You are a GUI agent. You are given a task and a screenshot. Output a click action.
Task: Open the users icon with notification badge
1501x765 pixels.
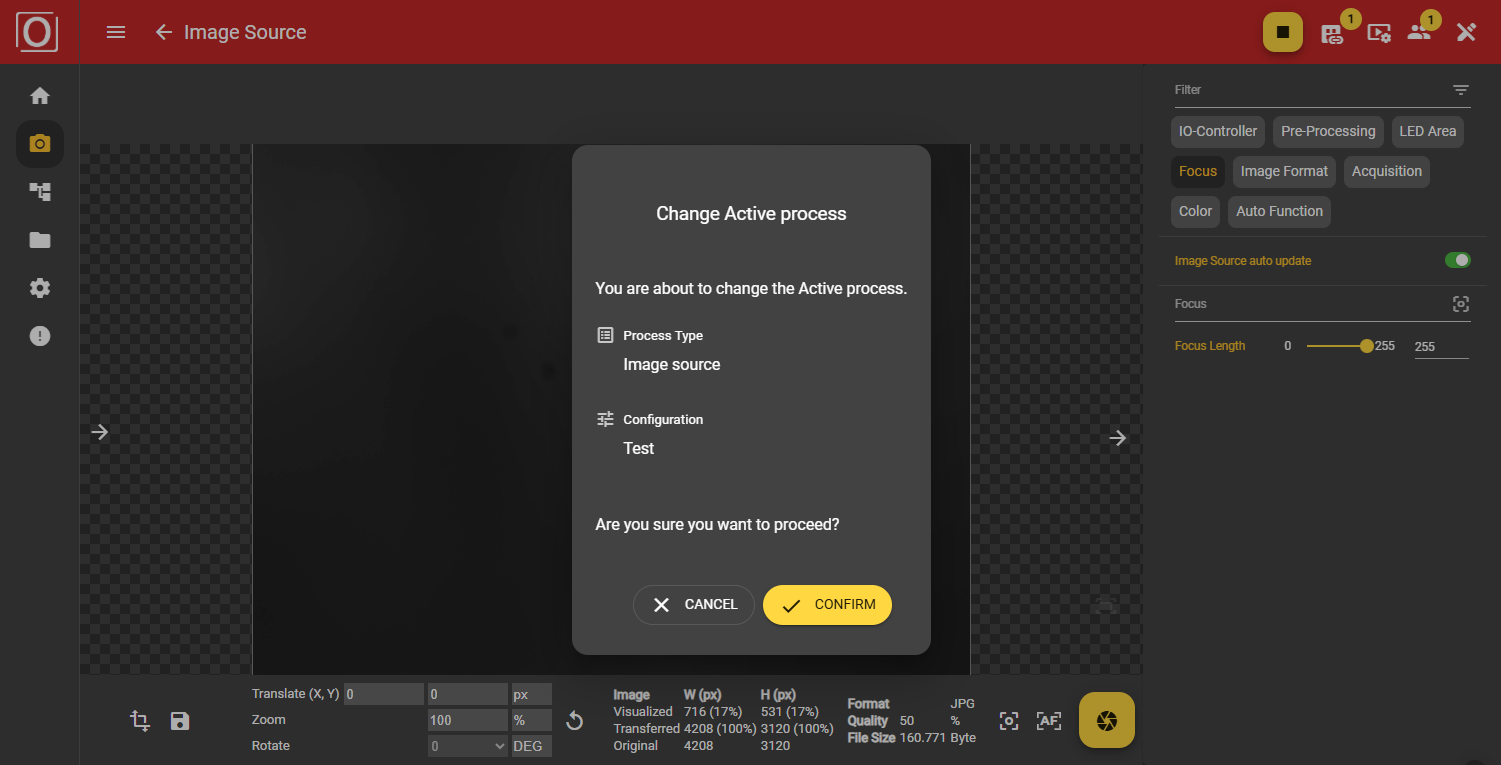click(1420, 32)
